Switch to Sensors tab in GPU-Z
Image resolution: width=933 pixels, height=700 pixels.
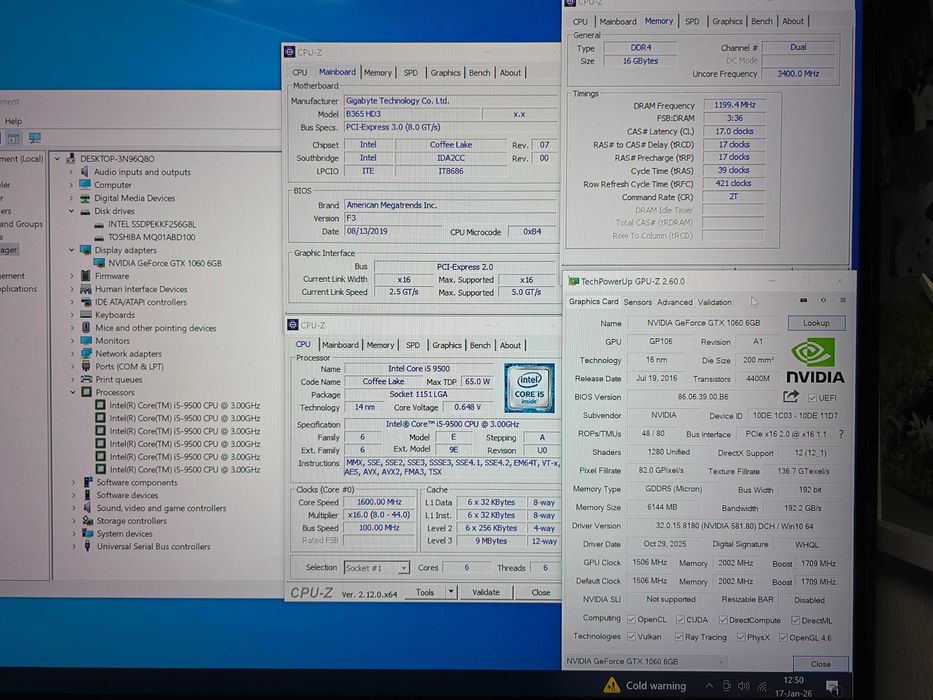coord(637,302)
